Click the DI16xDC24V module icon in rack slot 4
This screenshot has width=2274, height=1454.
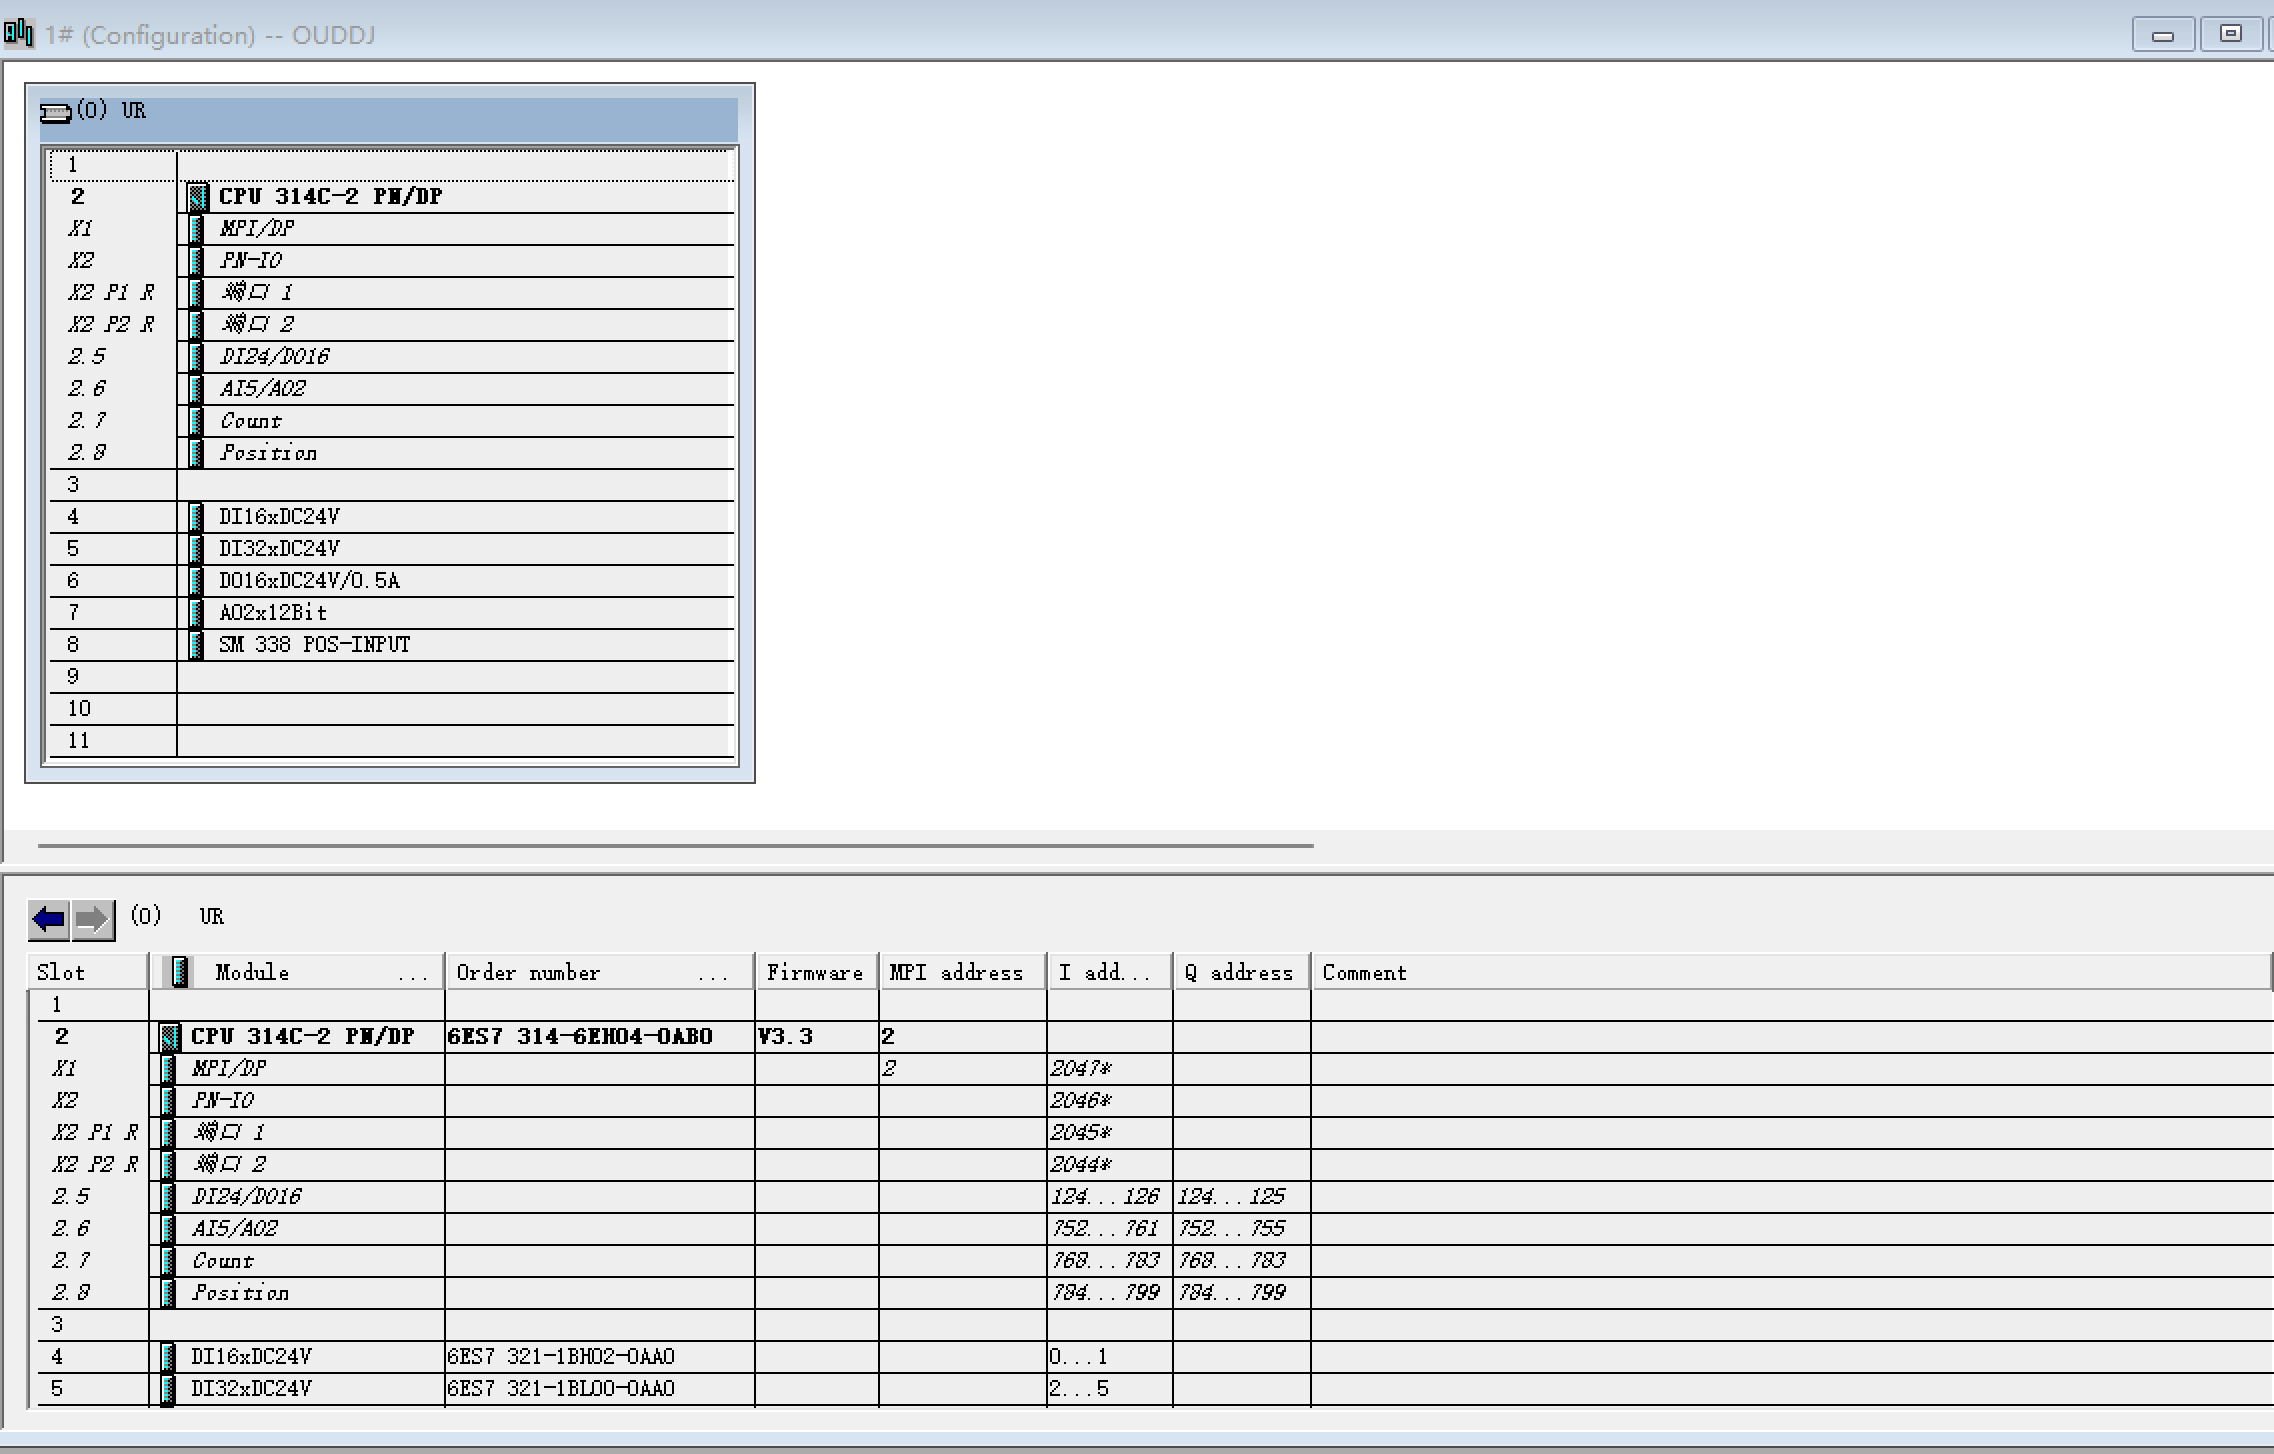click(196, 517)
